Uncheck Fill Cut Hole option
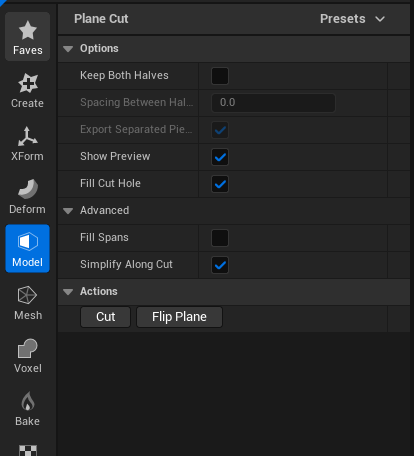Image resolution: width=414 pixels, height=456 pixels. 220,184
